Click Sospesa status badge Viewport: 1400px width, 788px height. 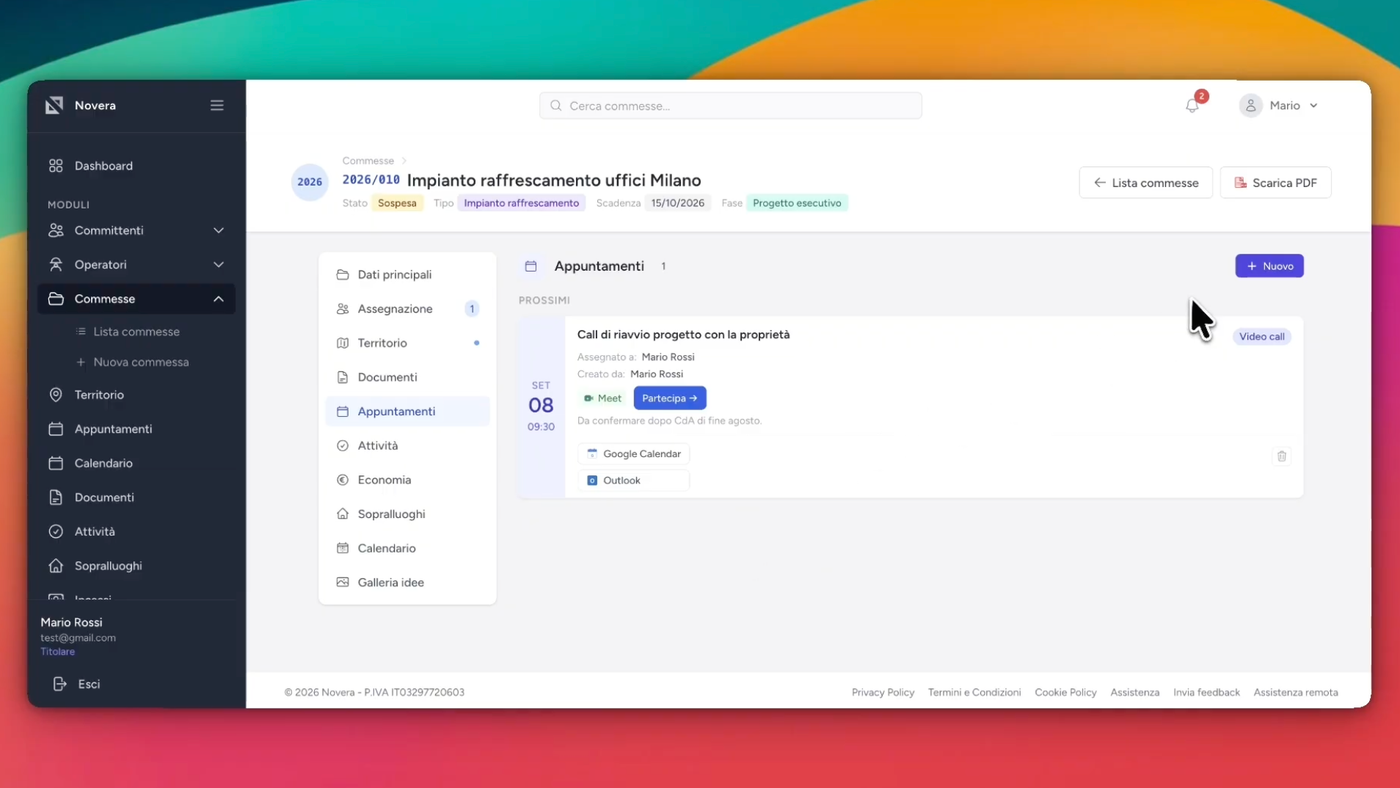point(397,203)
